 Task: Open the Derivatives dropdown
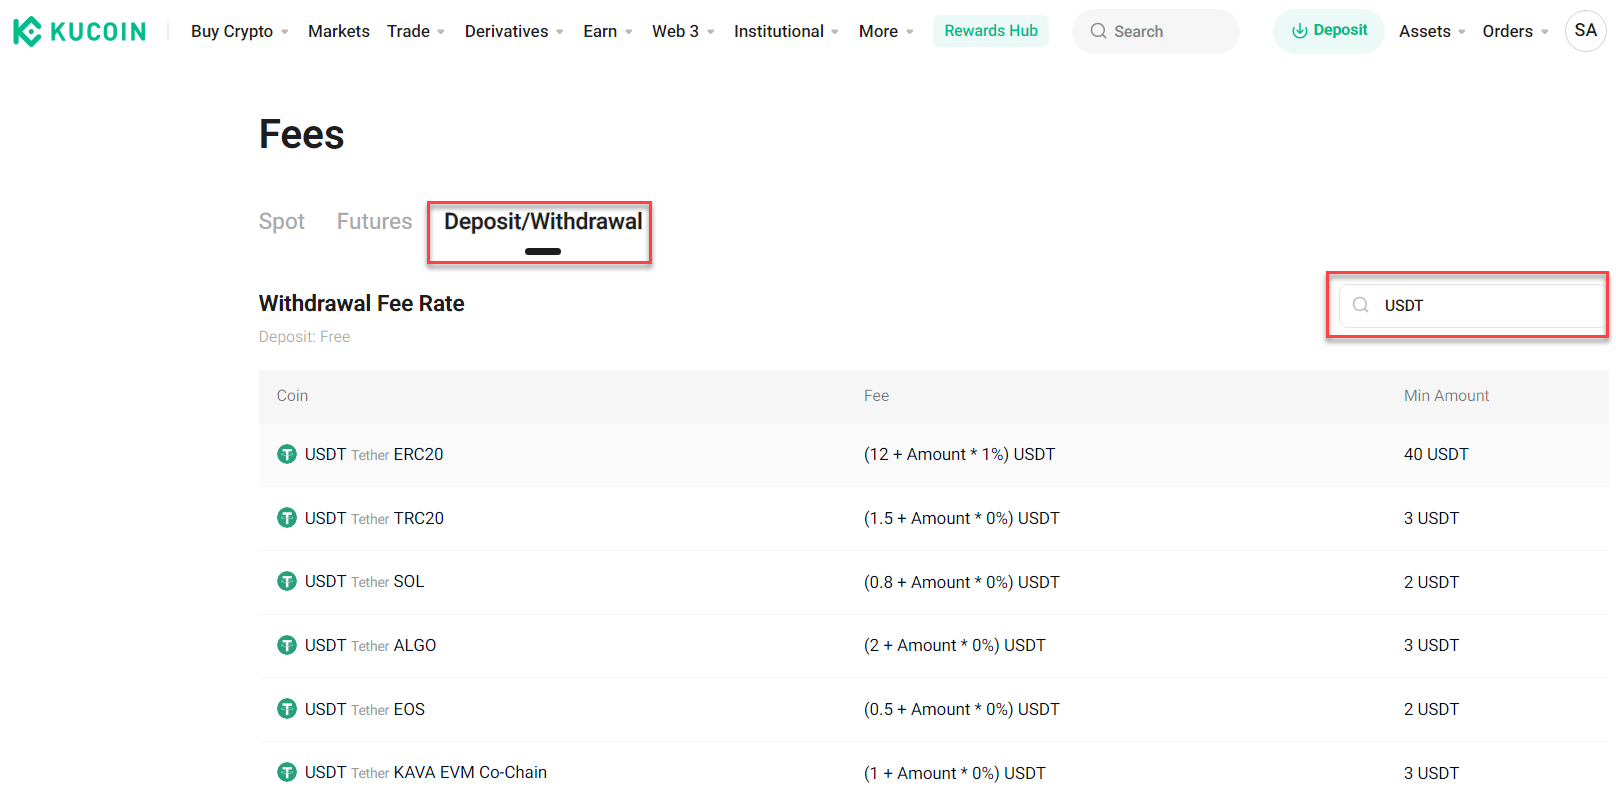[x=514, y=31]
